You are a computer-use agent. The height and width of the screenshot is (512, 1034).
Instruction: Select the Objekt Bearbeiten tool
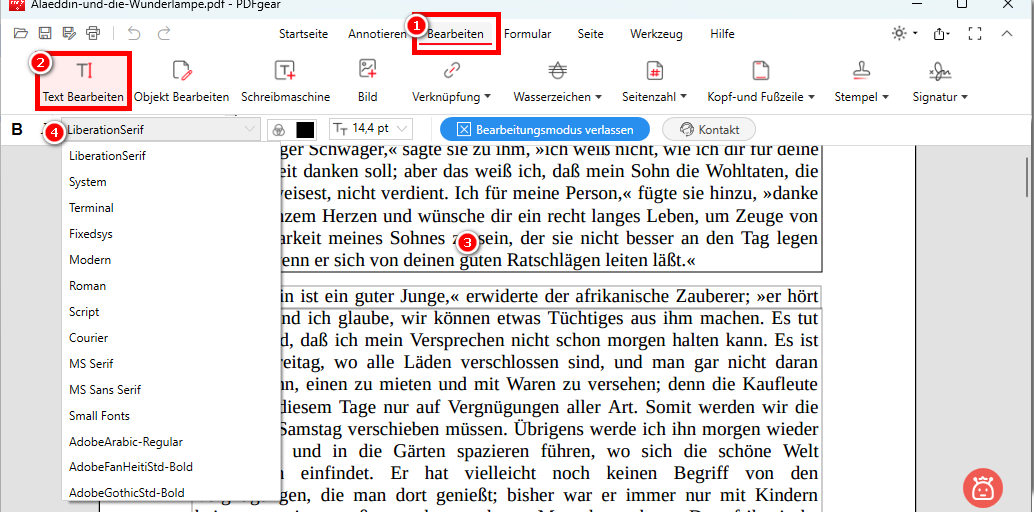tap(181, 81)
